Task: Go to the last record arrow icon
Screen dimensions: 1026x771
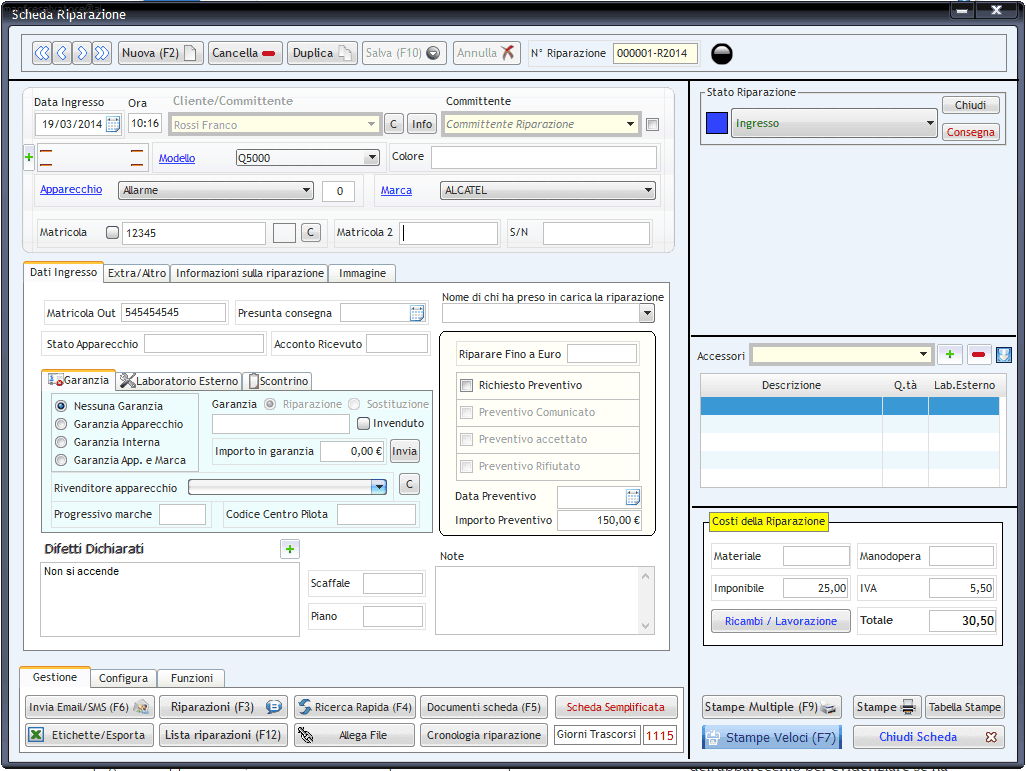Action: click(x=102, y=53)
